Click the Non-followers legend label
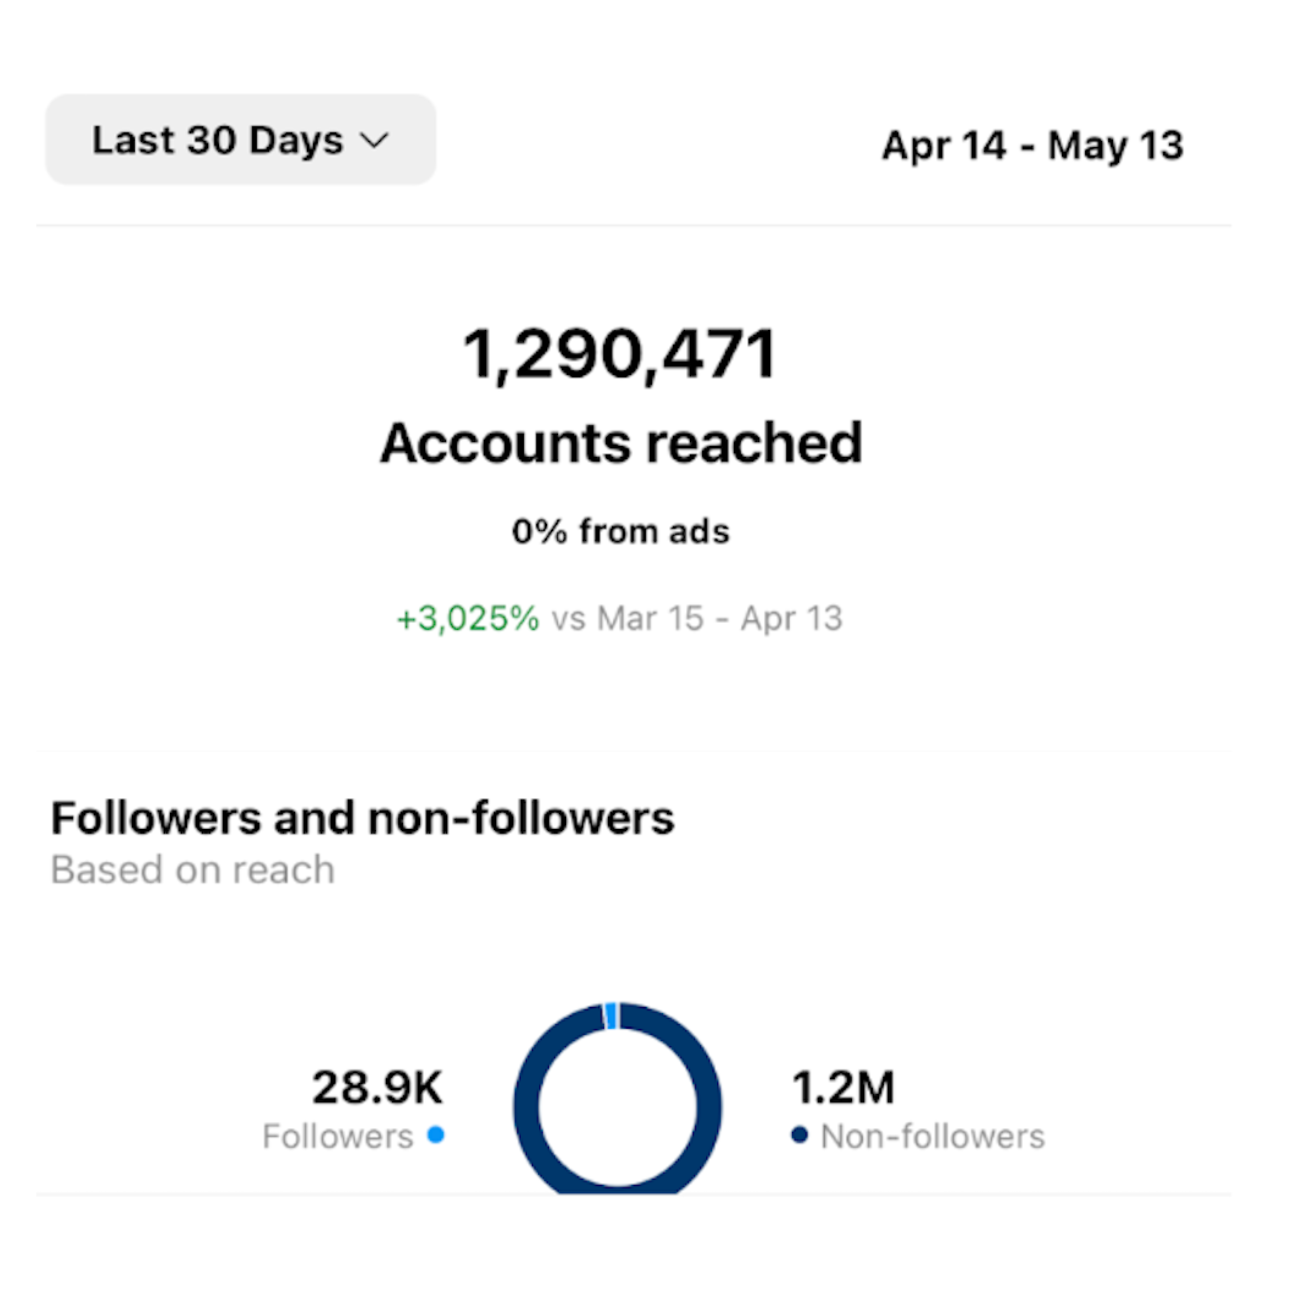 click(x=932, y=1136)
